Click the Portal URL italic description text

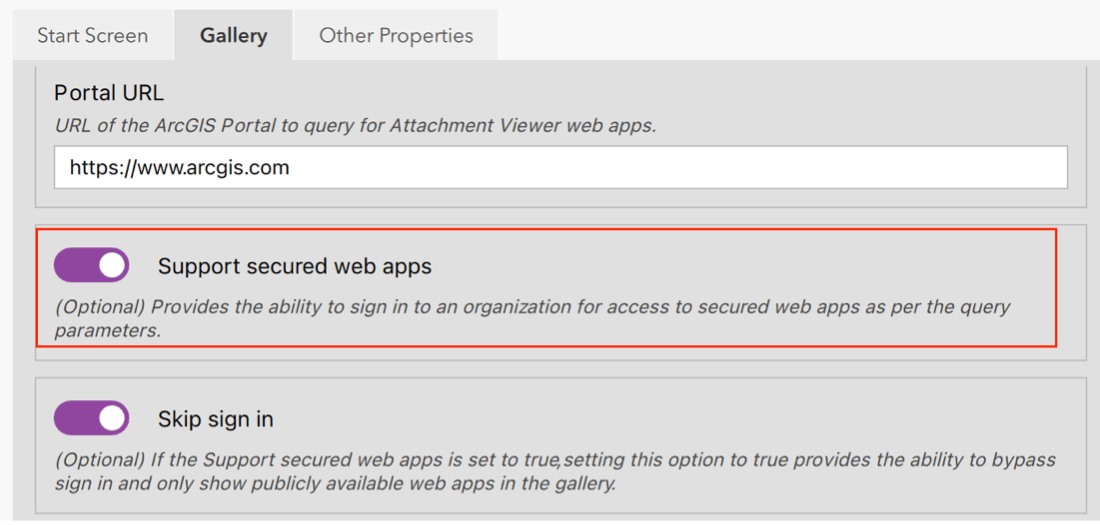tap(355, 126)
